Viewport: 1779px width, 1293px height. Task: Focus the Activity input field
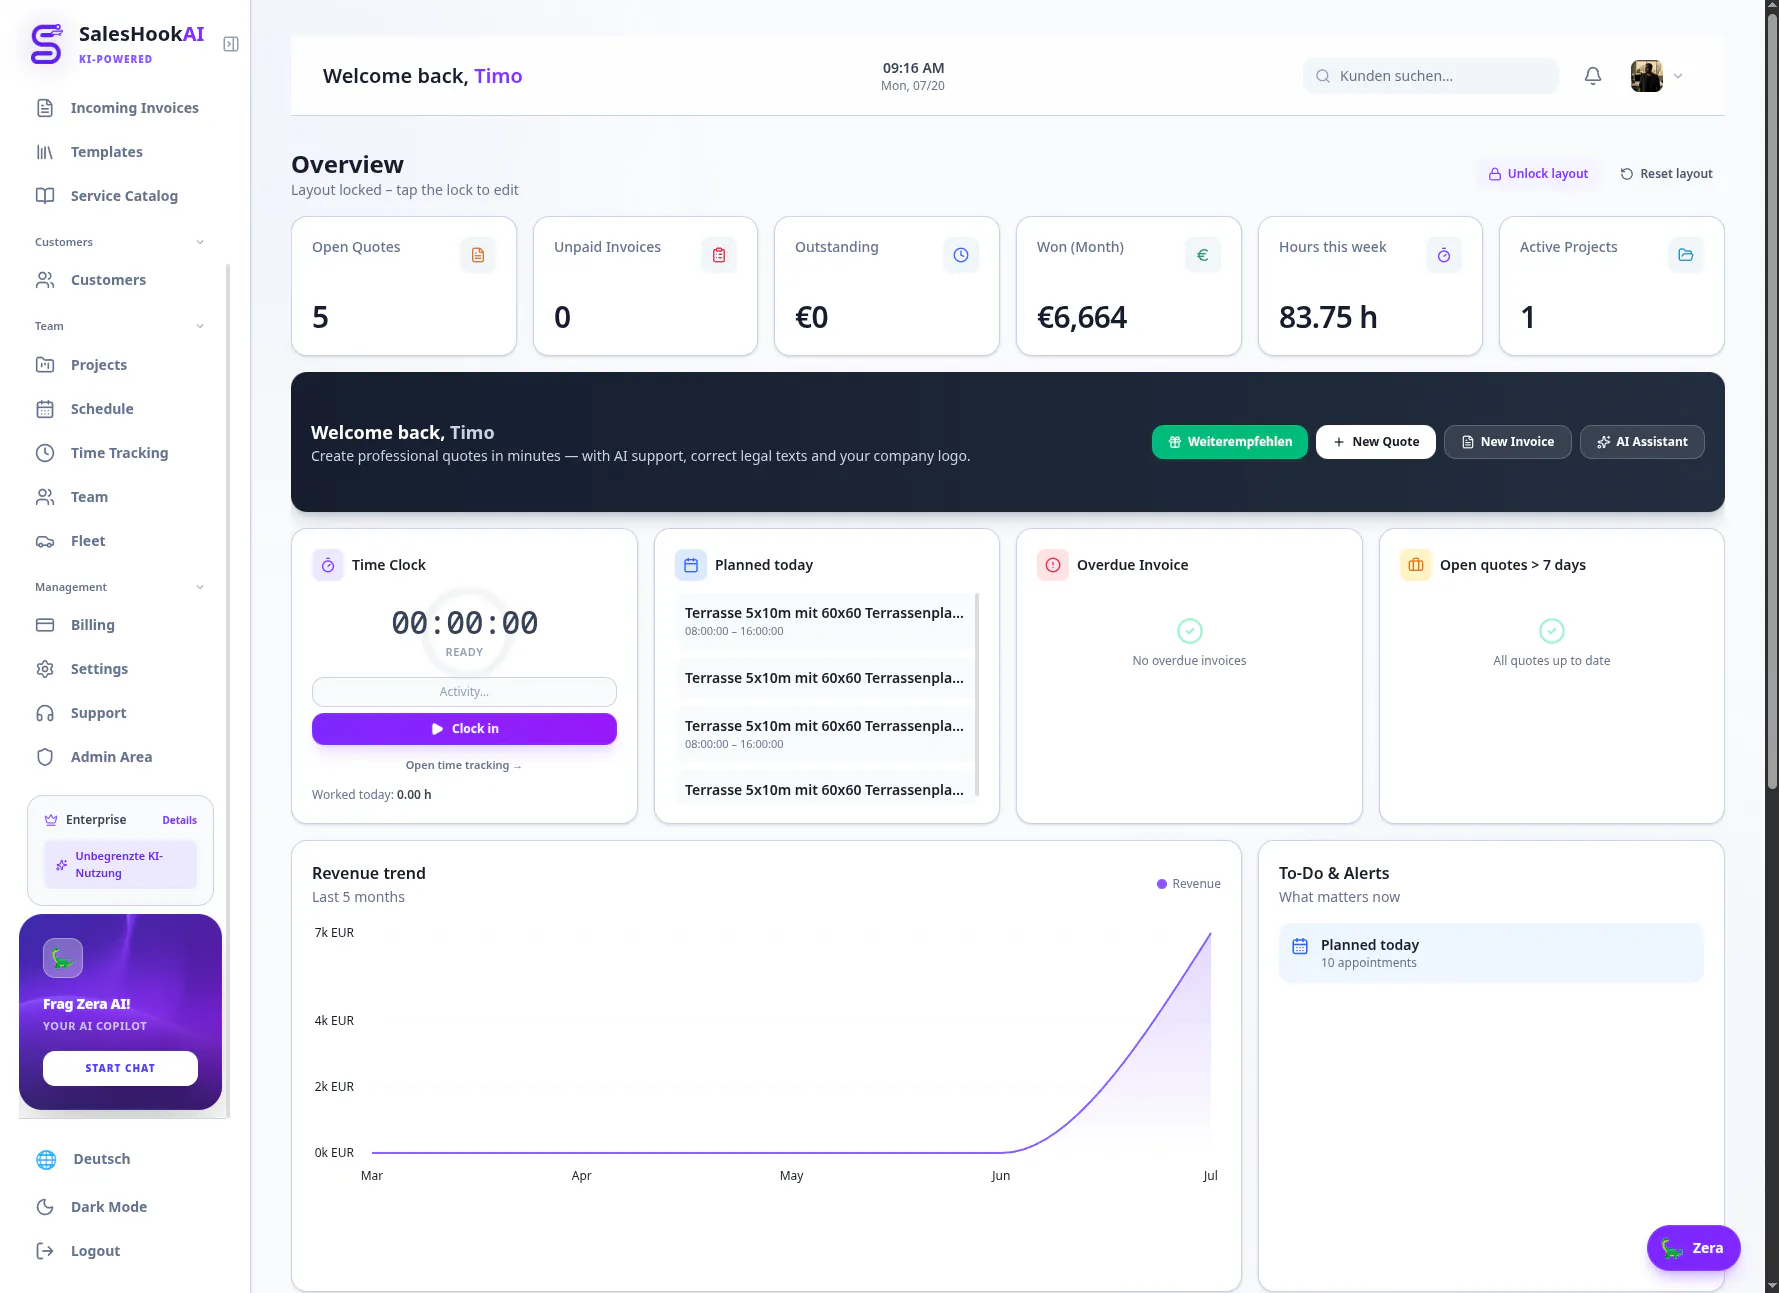click(x=464, y=692)
